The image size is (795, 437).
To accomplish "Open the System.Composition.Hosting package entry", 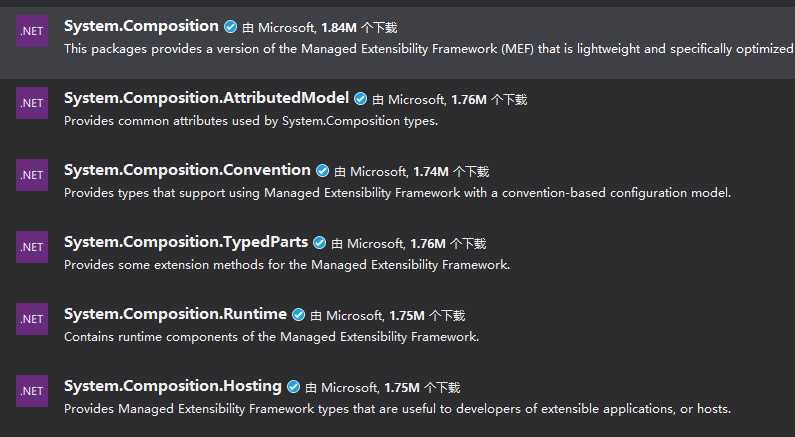I will (172, 386).
